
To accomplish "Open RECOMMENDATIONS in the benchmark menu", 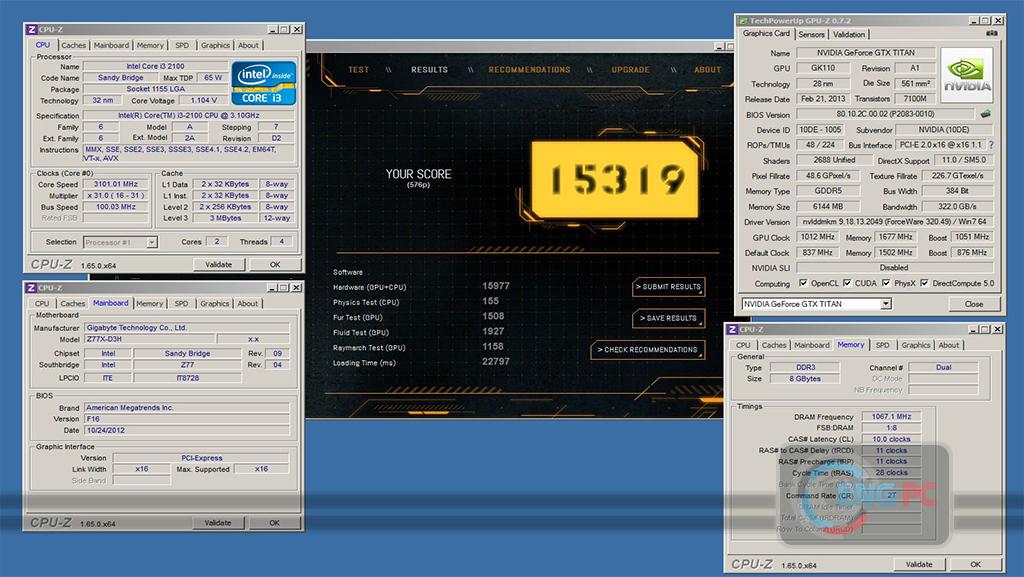I will pyautogui.click(x=529, y=70).
